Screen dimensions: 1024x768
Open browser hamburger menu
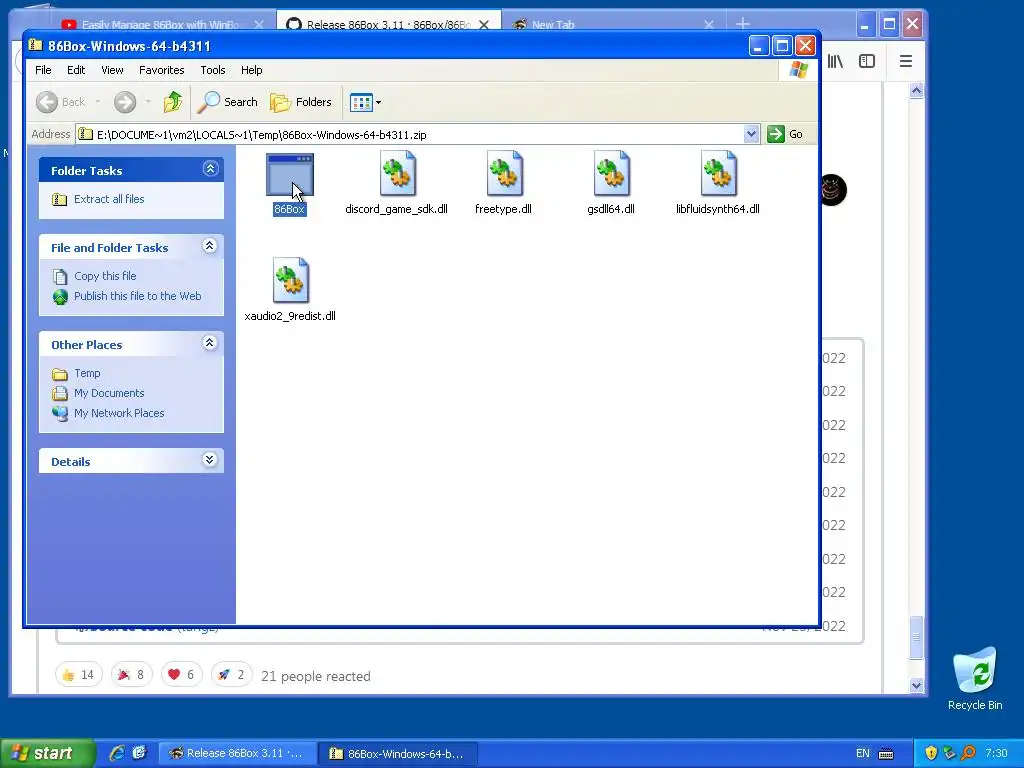906,61
